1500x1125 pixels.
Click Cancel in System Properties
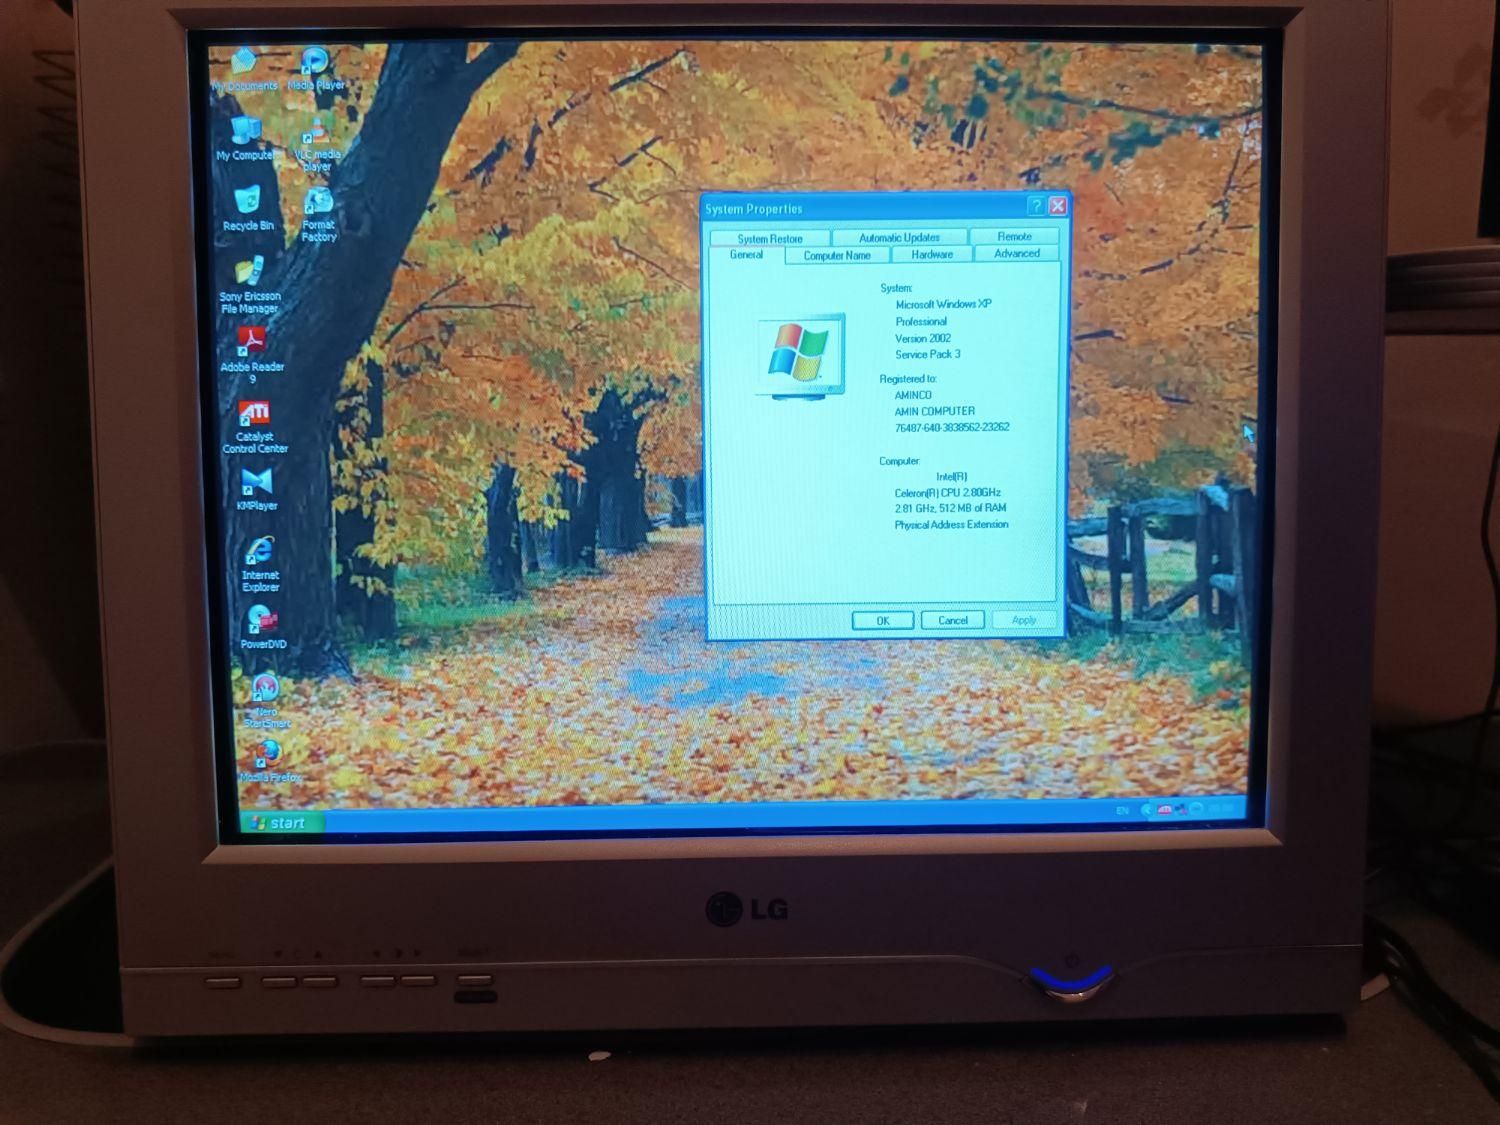[953, 620]
